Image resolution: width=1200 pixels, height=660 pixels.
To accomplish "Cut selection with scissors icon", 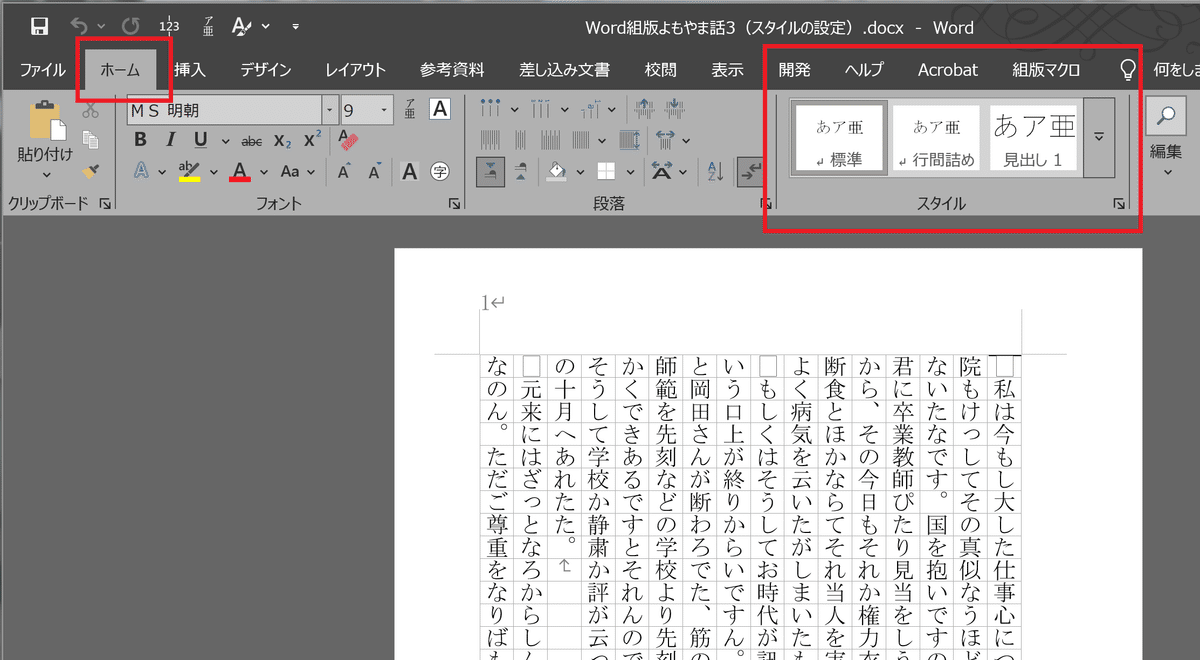I will coord(90,110).
